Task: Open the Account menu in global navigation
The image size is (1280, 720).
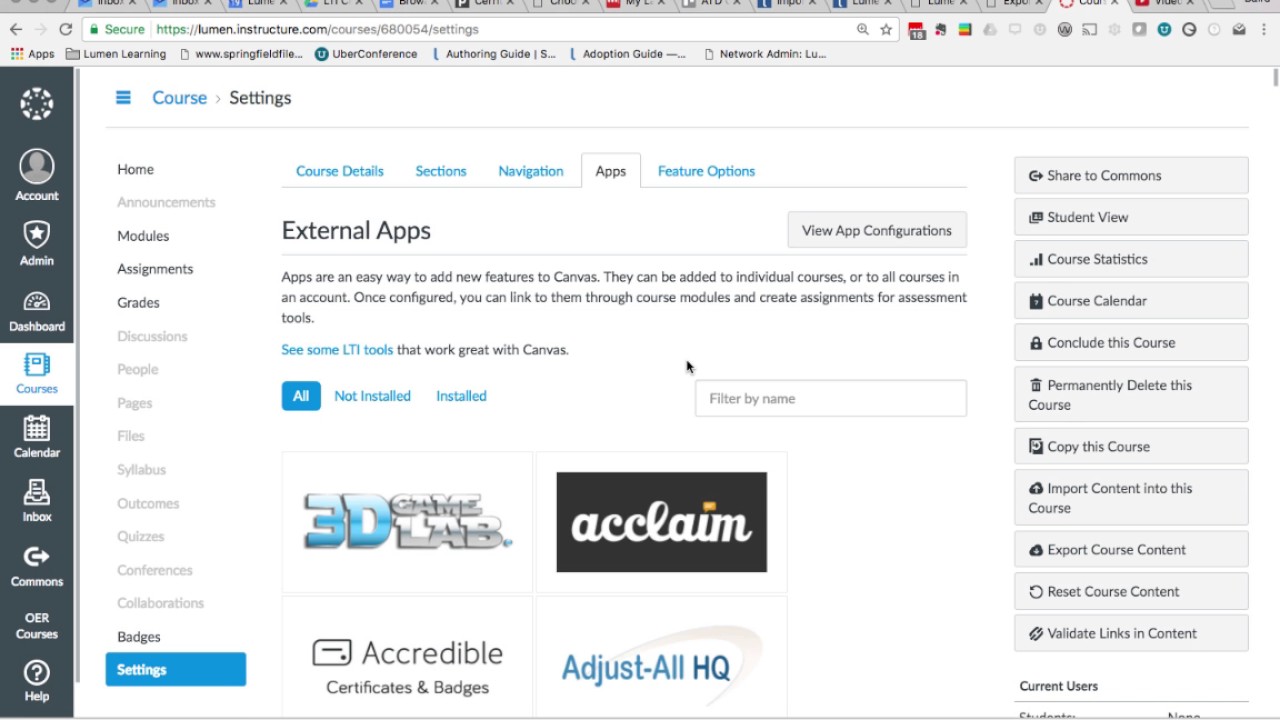Action: [x=37, y=175]
